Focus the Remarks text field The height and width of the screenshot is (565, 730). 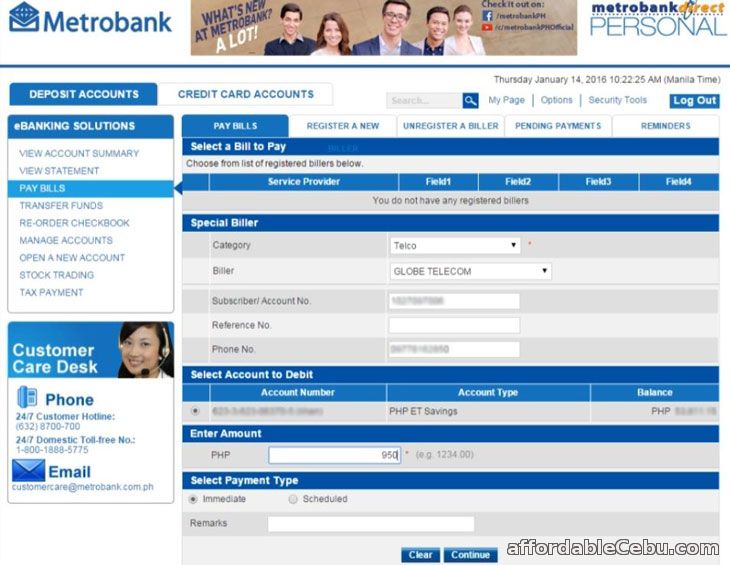pyautogui.click(x=371, y=524)
